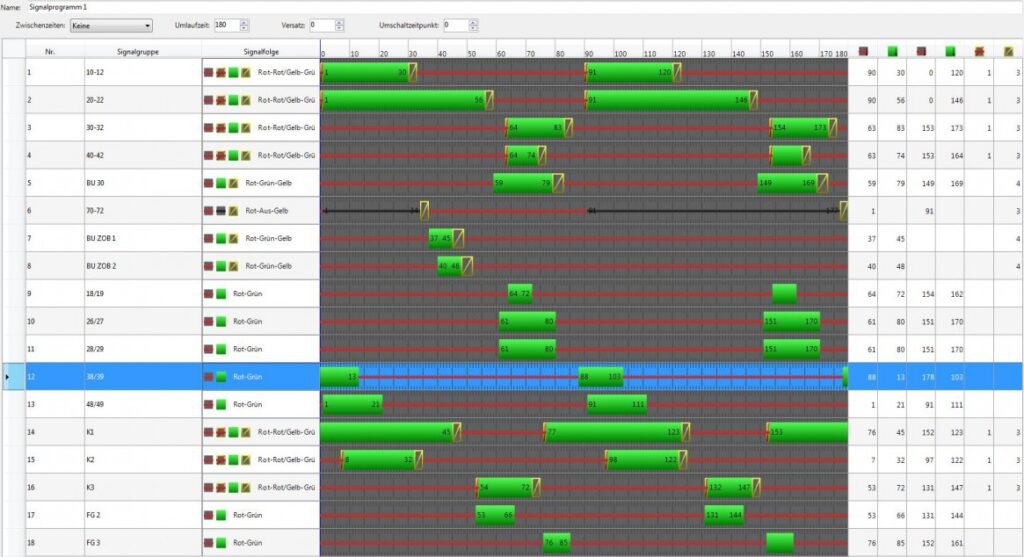
Task: Select the green phase 88–103 in selected row 38/39
Action: (601, 377)
